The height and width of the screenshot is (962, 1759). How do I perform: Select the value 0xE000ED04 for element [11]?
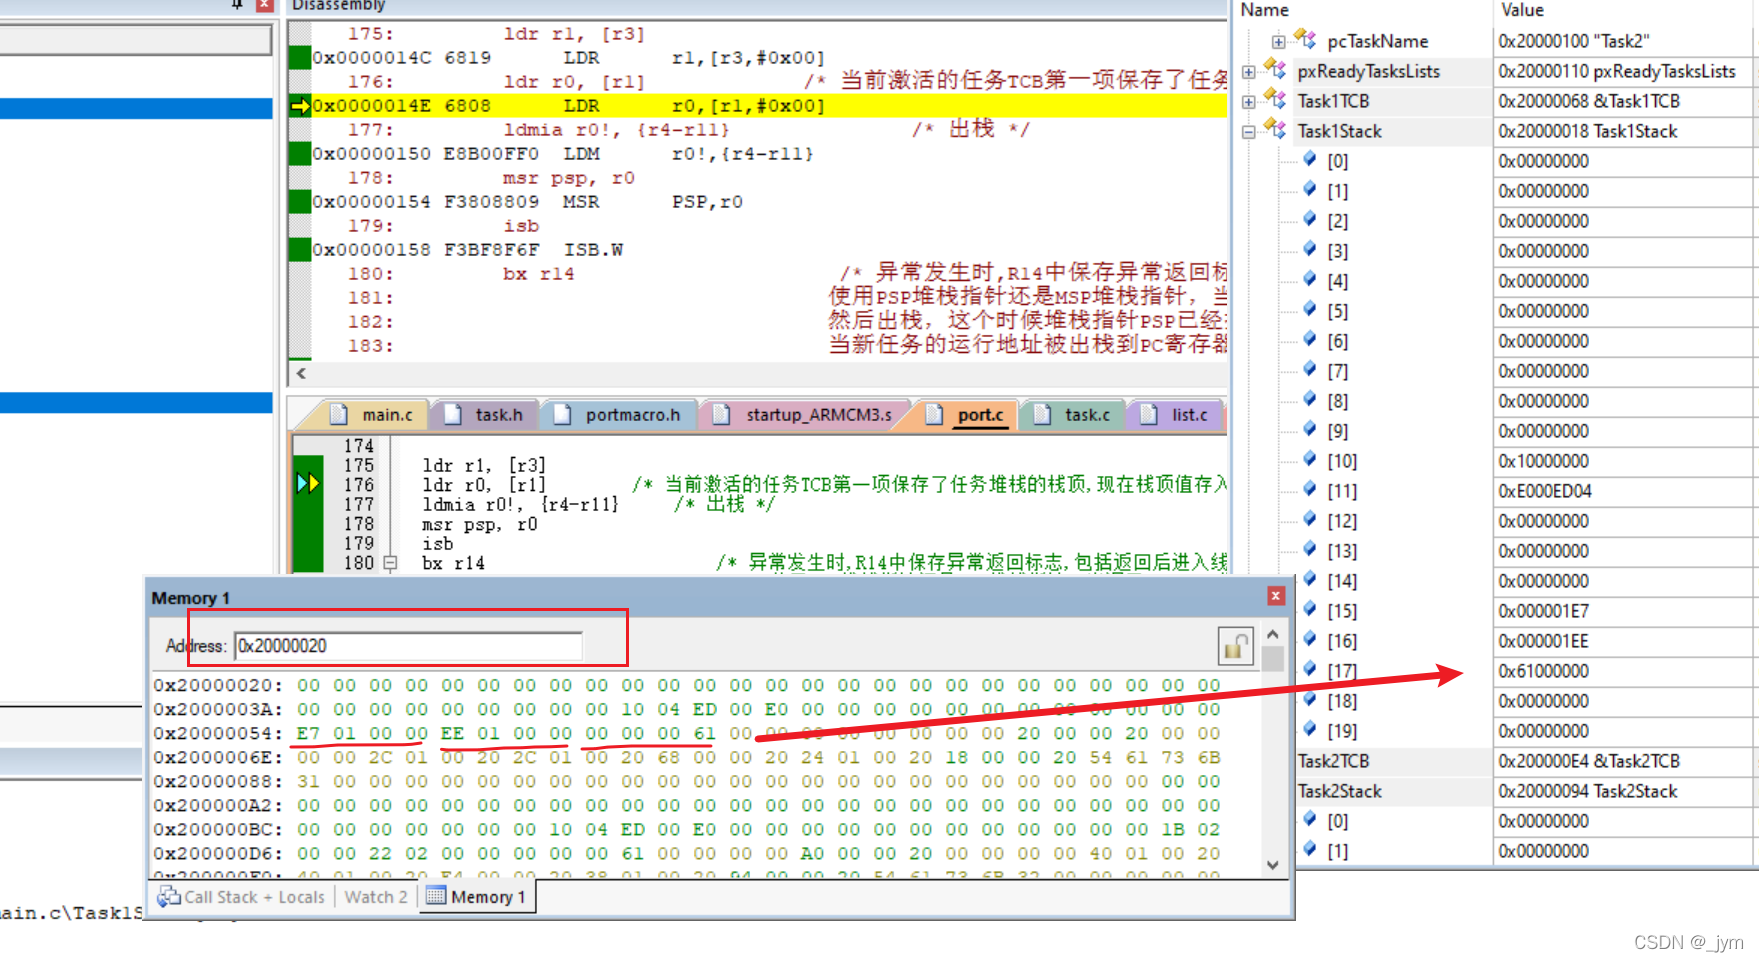(1545, 491)
